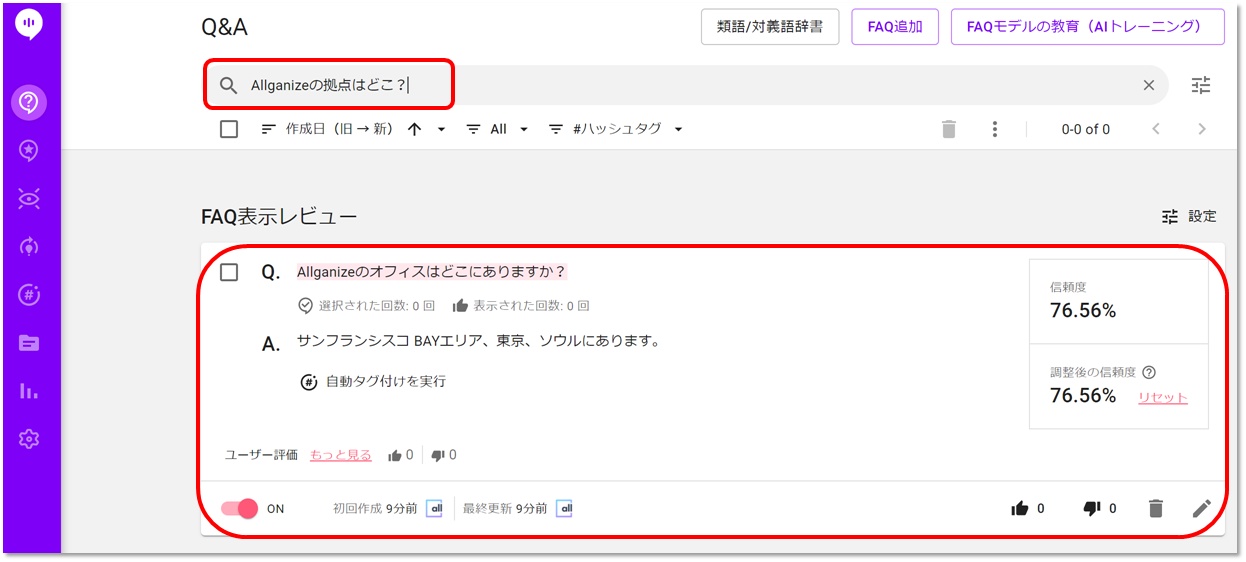Delete the FAQ with card trash icon
1246x562 pixels.
tap(1156, 509)
